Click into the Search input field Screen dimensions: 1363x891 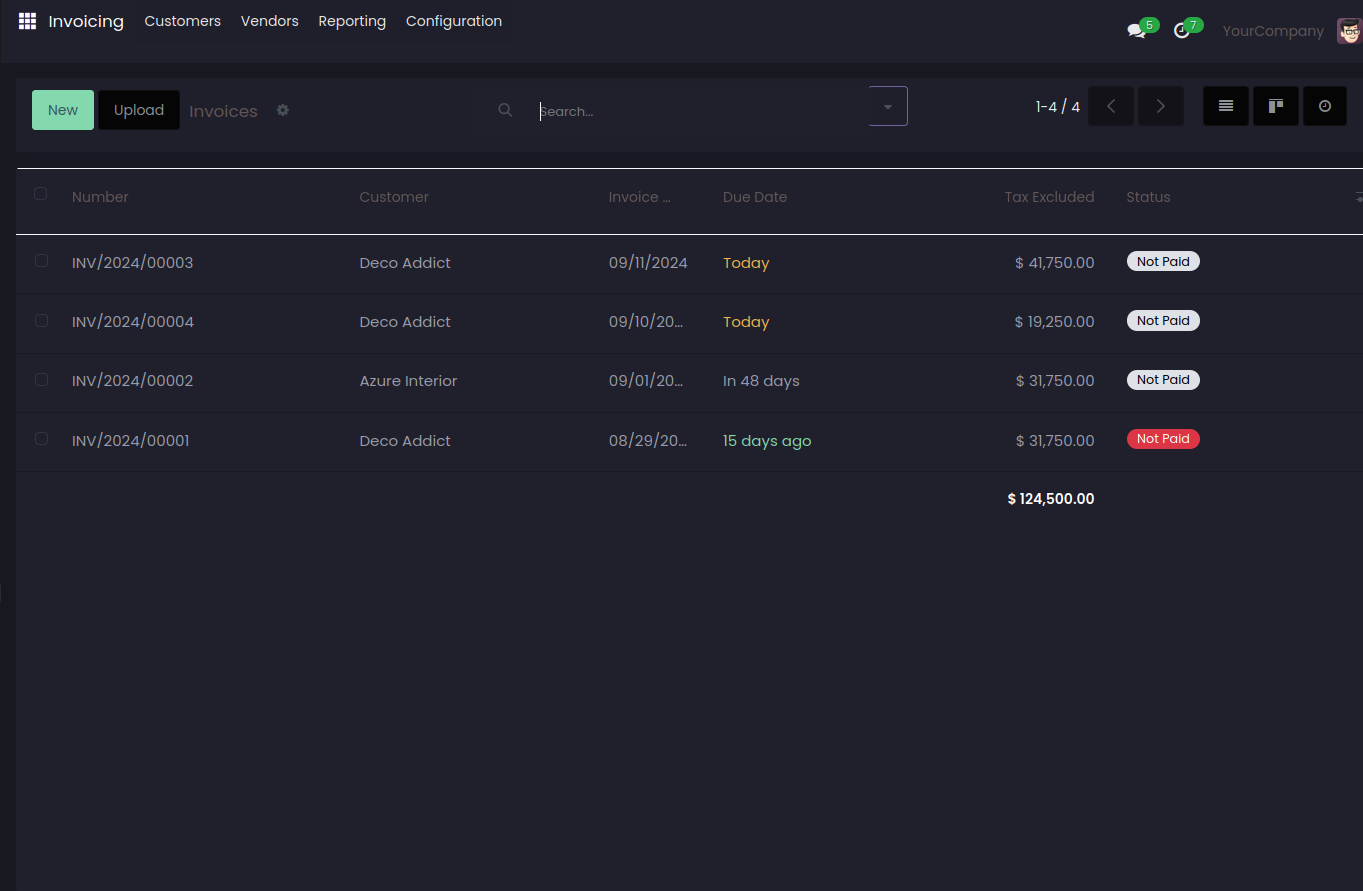[700, 111]
